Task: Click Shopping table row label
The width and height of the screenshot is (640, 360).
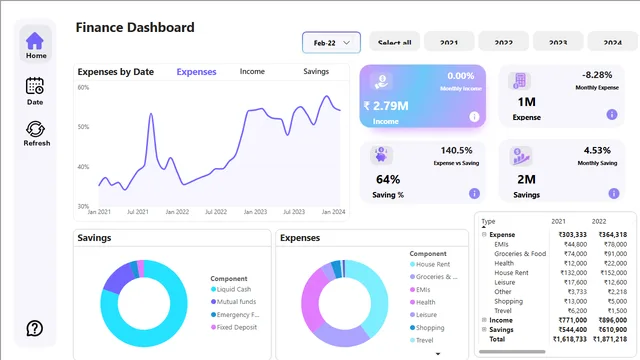Action: point(508,301)
